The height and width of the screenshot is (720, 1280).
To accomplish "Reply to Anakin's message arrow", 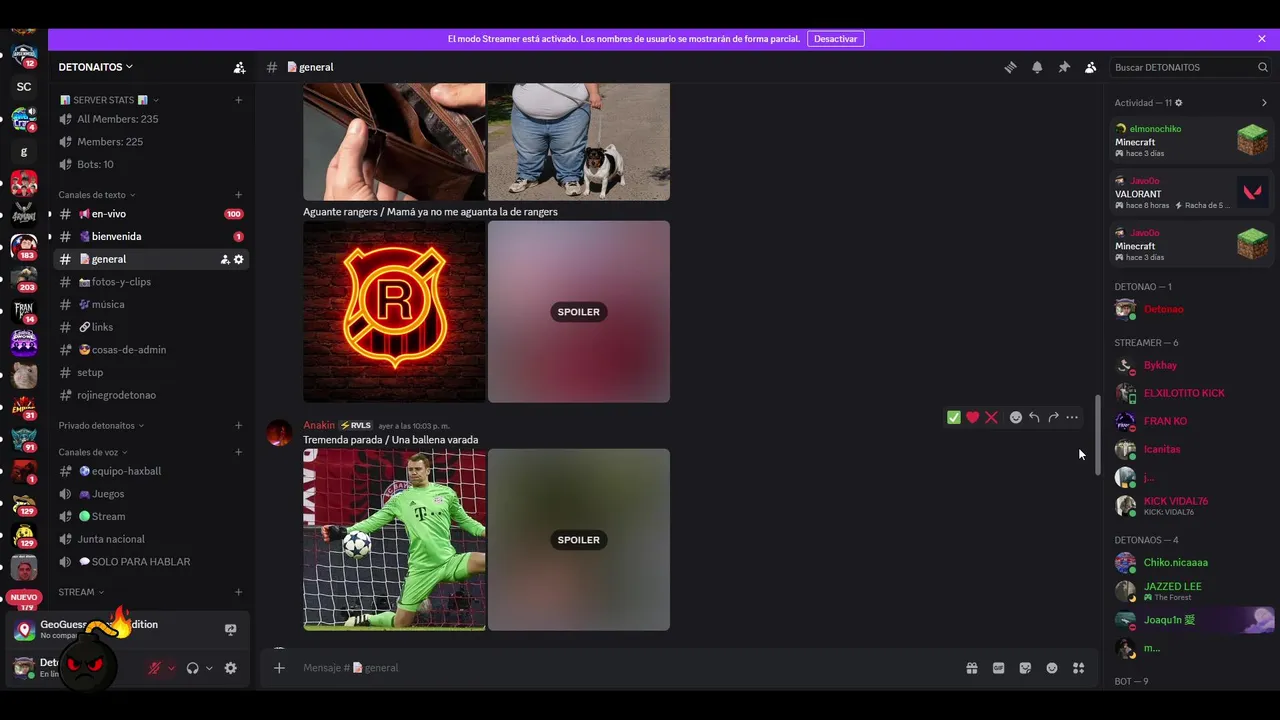I will tap(1035, 417).
